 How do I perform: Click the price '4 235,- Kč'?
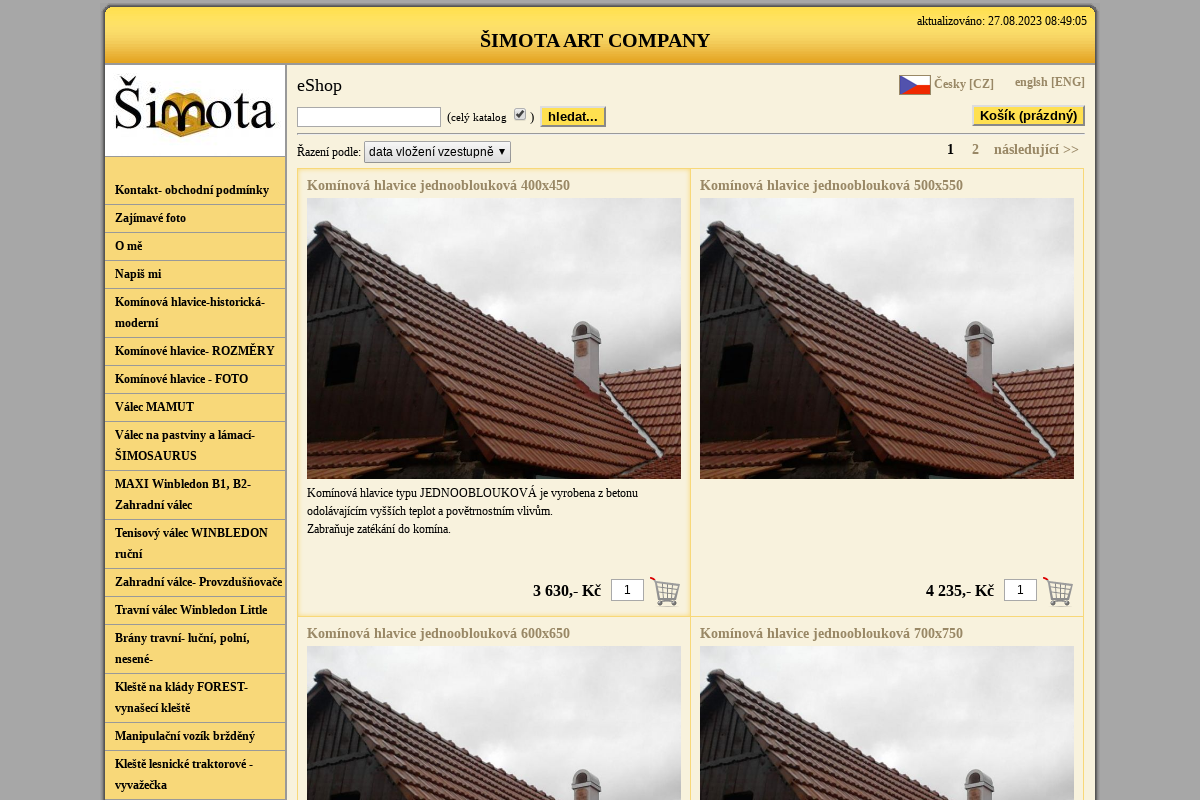click(x=960, y=591)
